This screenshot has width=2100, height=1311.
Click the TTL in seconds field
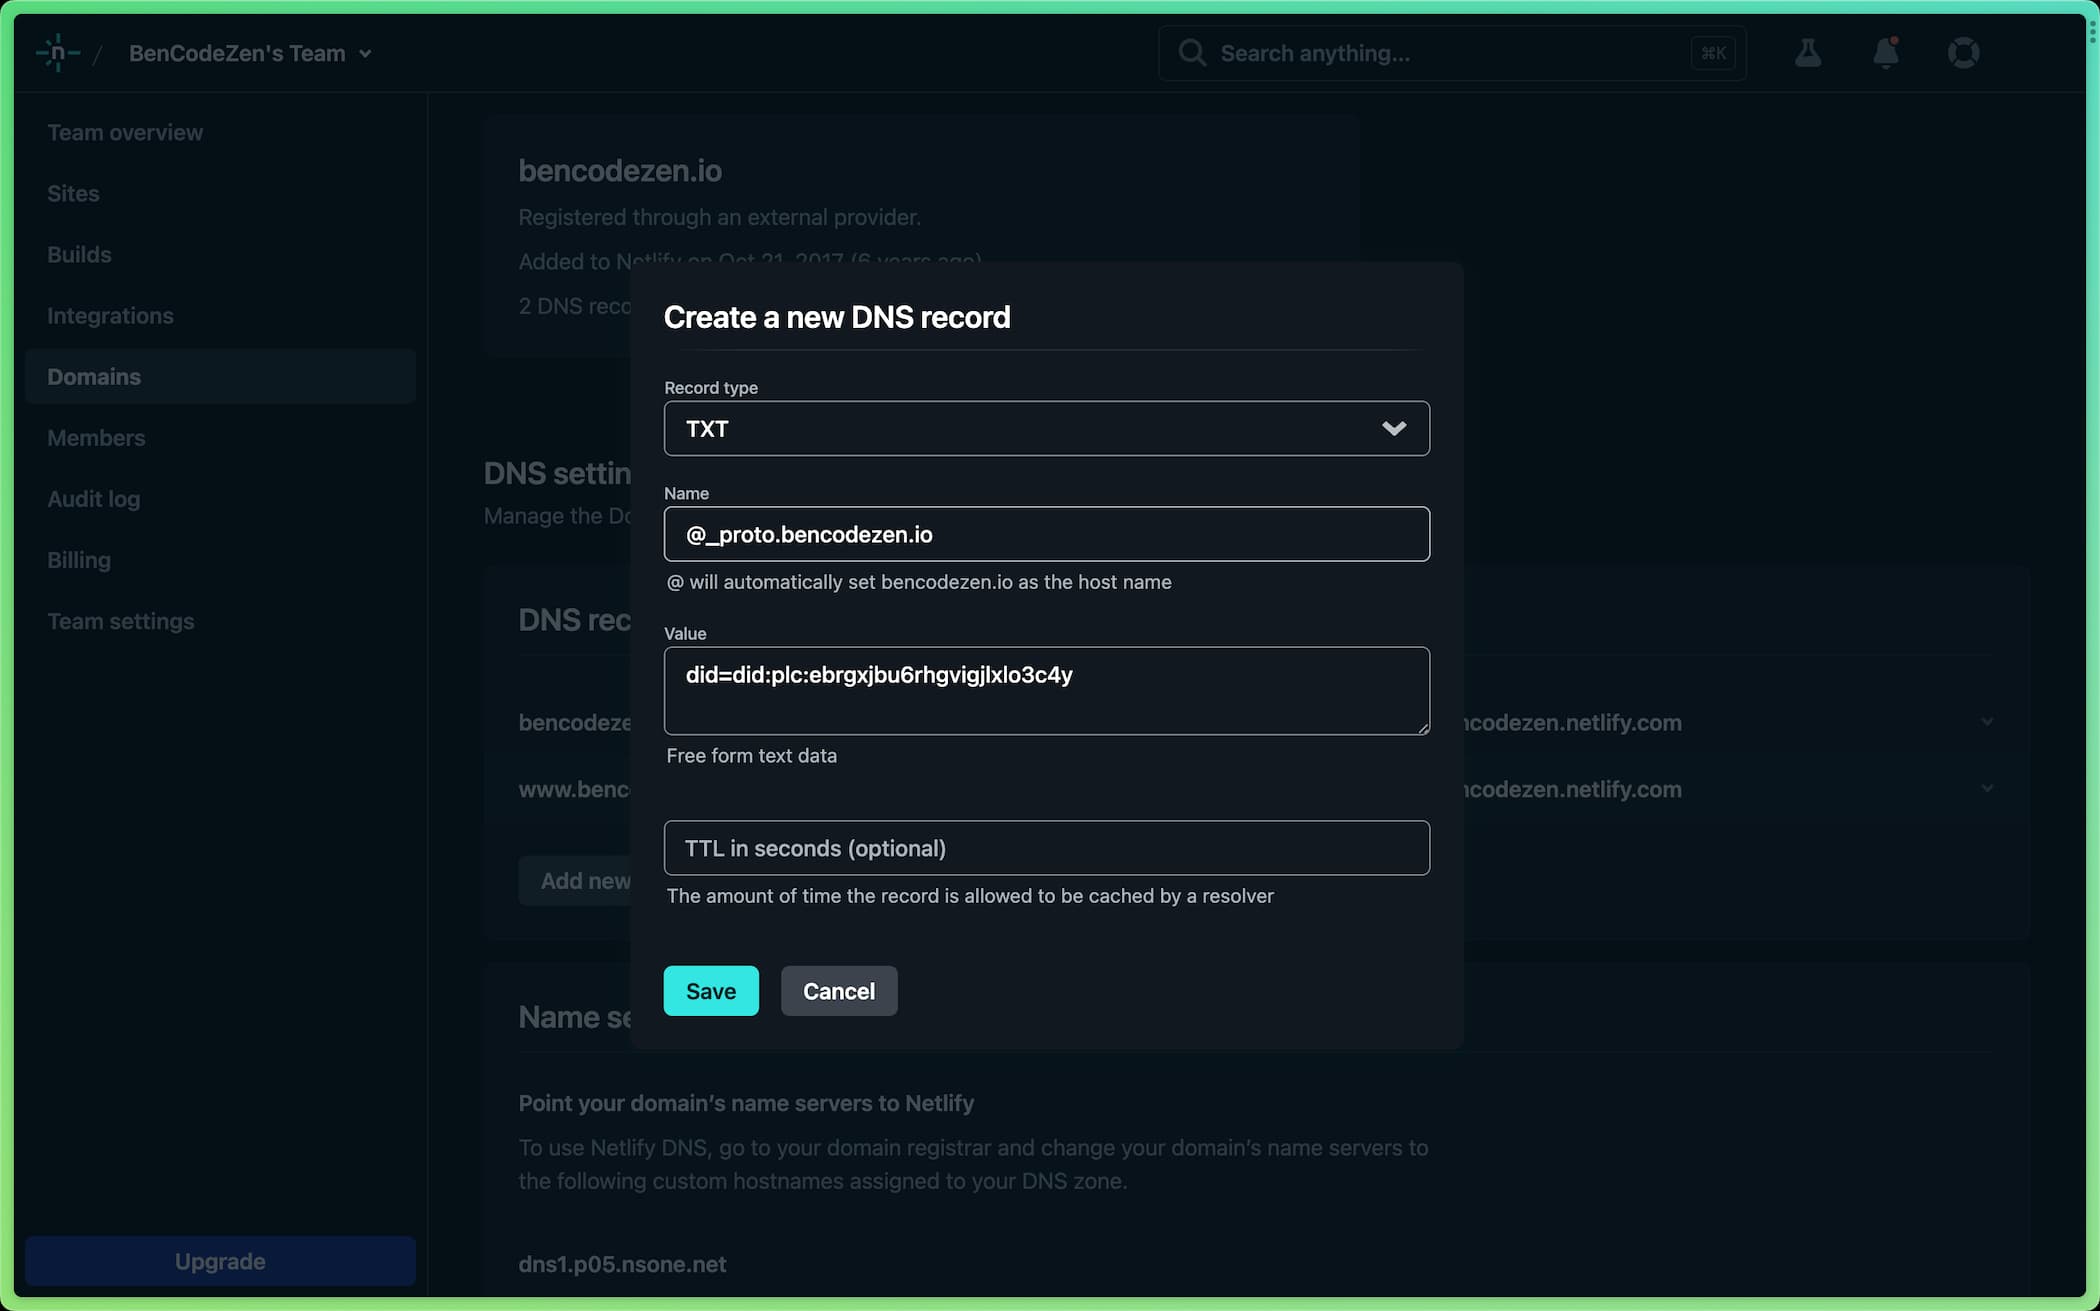point(1046,848)
